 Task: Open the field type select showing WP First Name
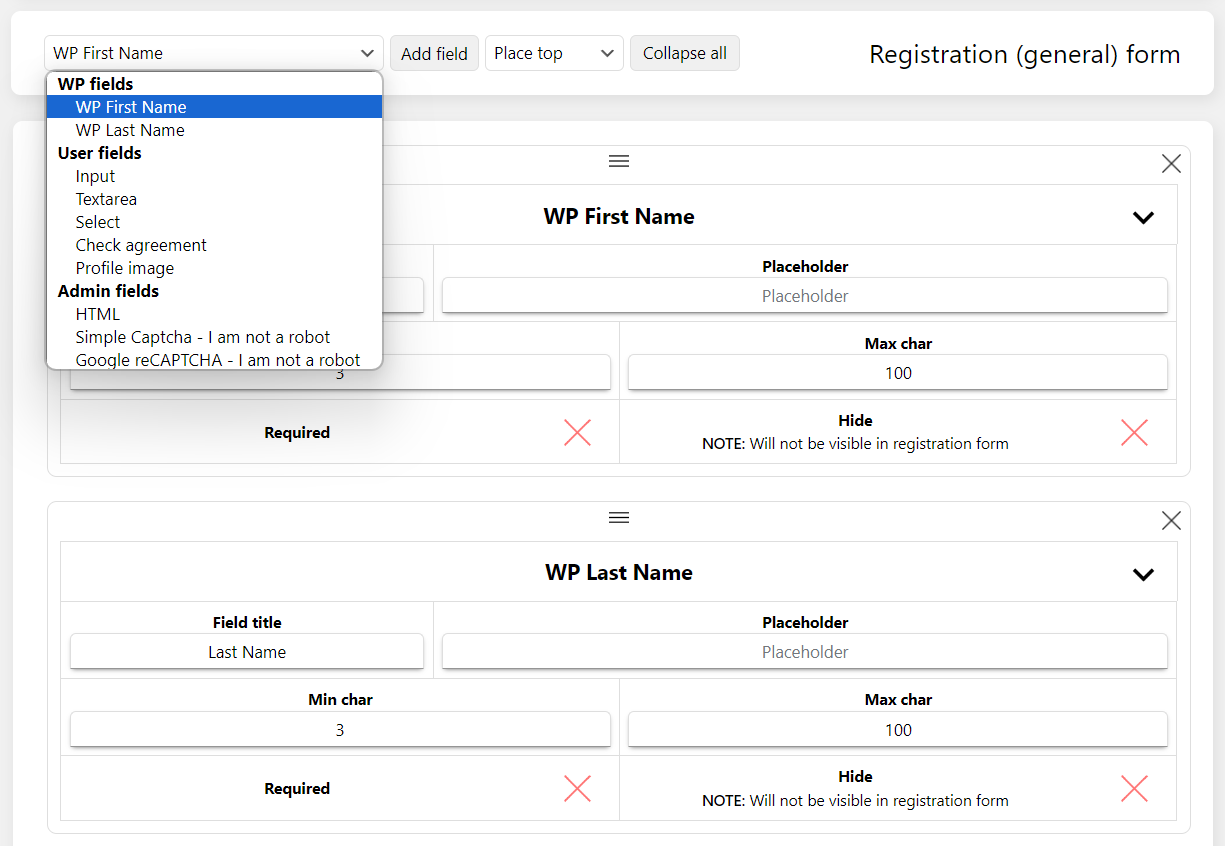(x=214, y=53)
